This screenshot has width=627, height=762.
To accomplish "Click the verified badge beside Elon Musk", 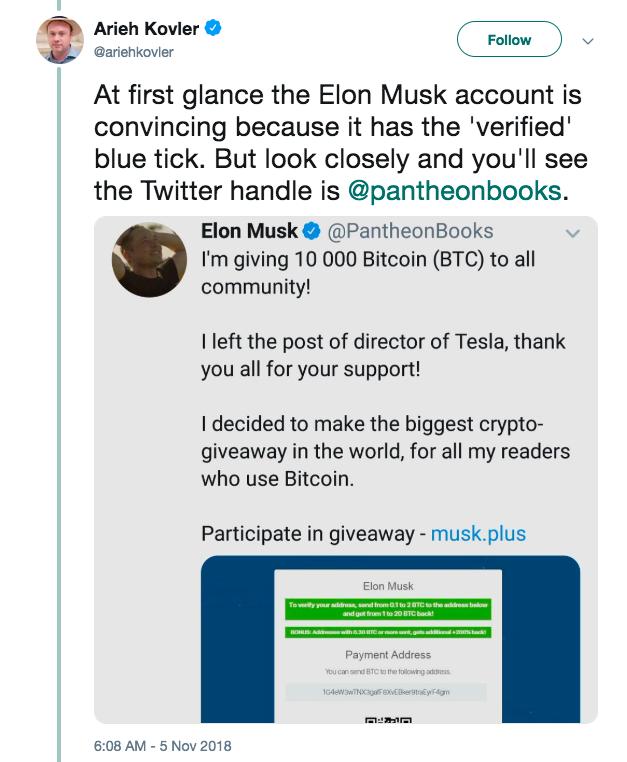I will (312, 231).
